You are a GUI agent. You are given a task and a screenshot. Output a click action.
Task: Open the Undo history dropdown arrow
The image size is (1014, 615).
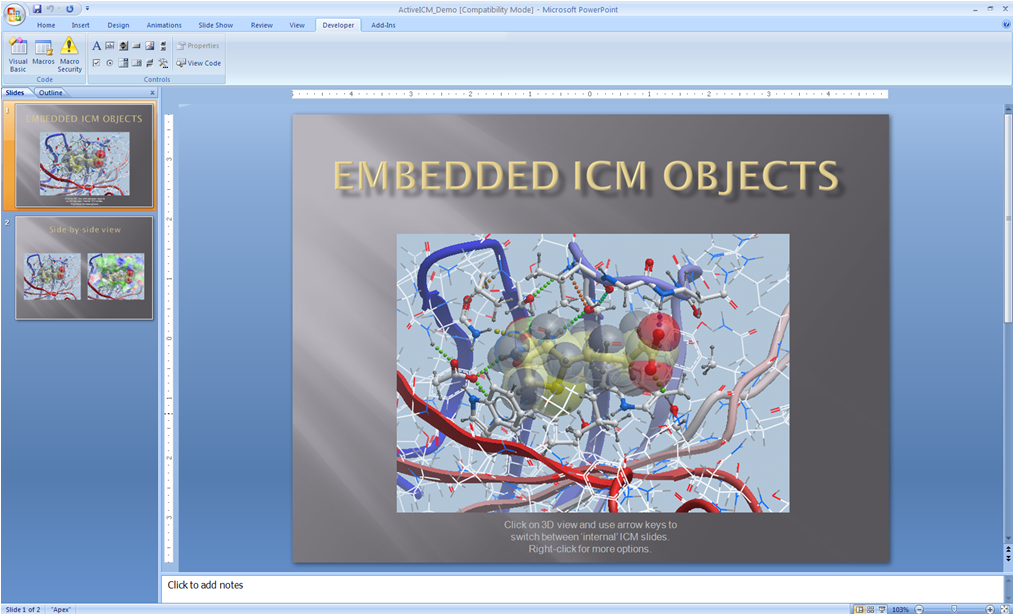tap(58, 9)
